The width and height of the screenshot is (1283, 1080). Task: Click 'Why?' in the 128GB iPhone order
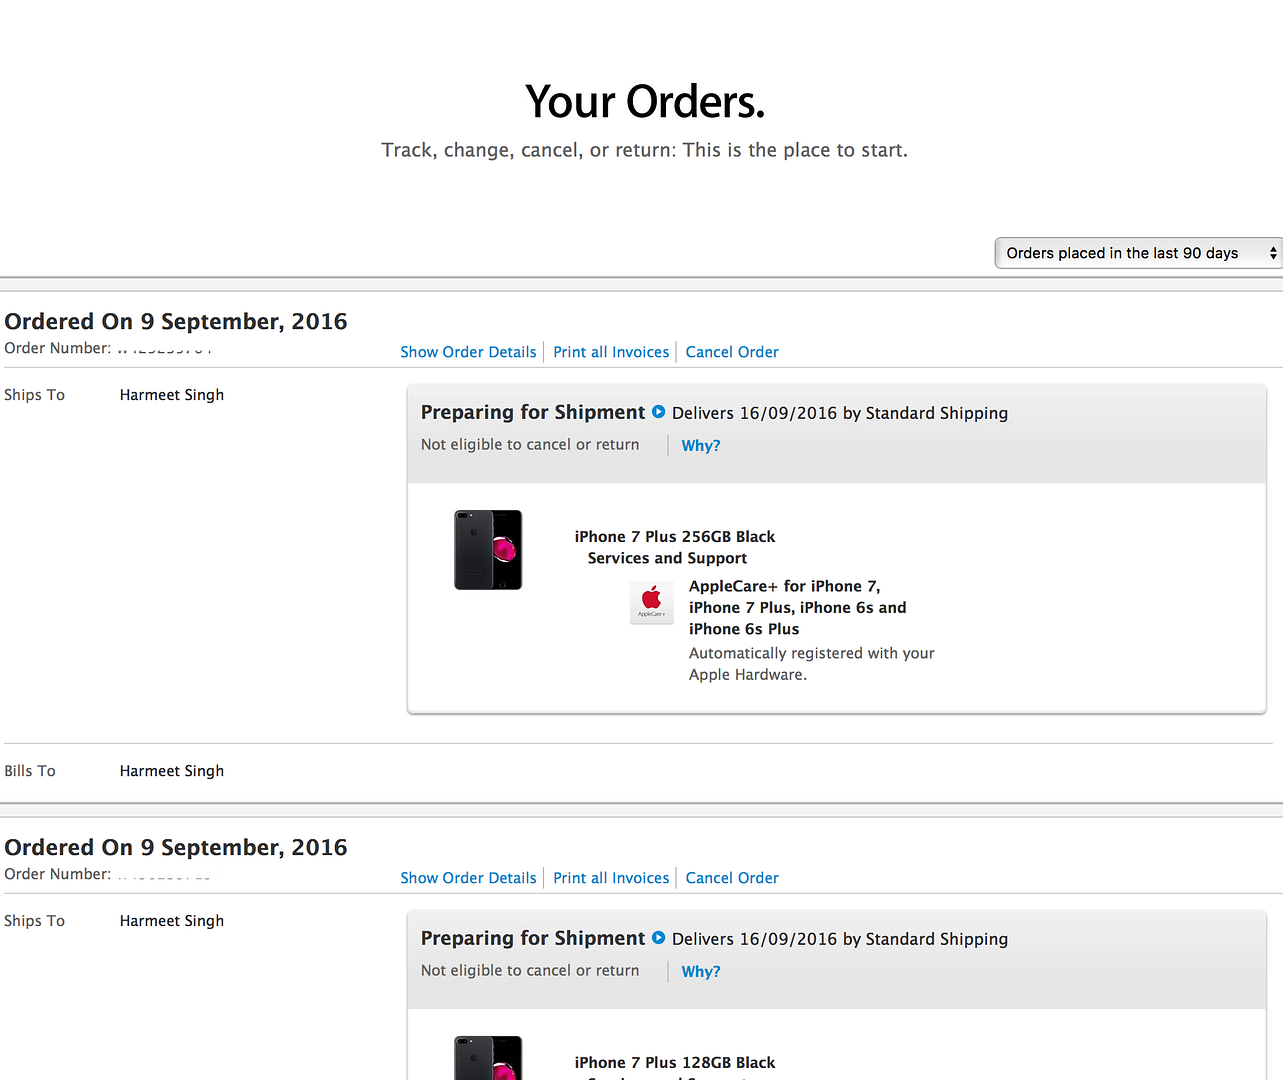[x=701, y=972]
